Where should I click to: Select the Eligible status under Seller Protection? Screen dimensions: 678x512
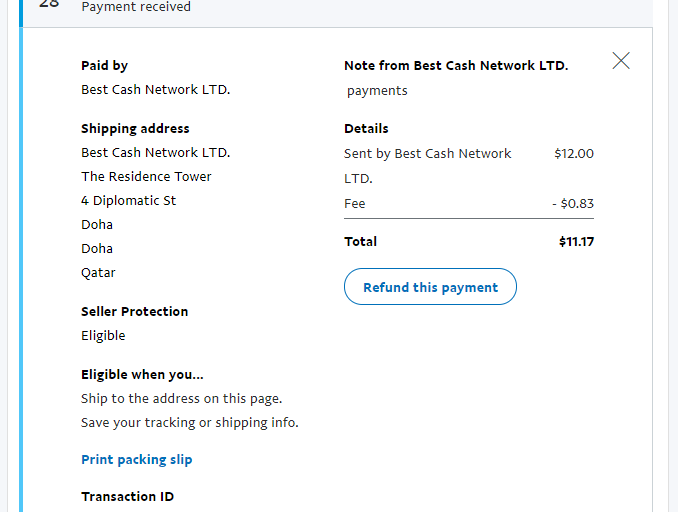(103, 336)
